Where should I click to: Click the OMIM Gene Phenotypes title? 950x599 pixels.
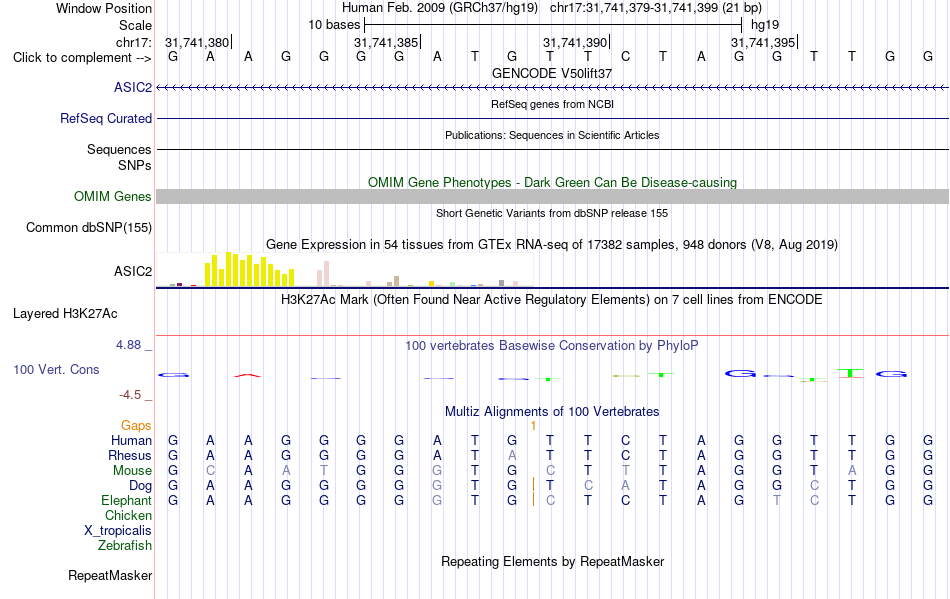[x=553, y=182]
